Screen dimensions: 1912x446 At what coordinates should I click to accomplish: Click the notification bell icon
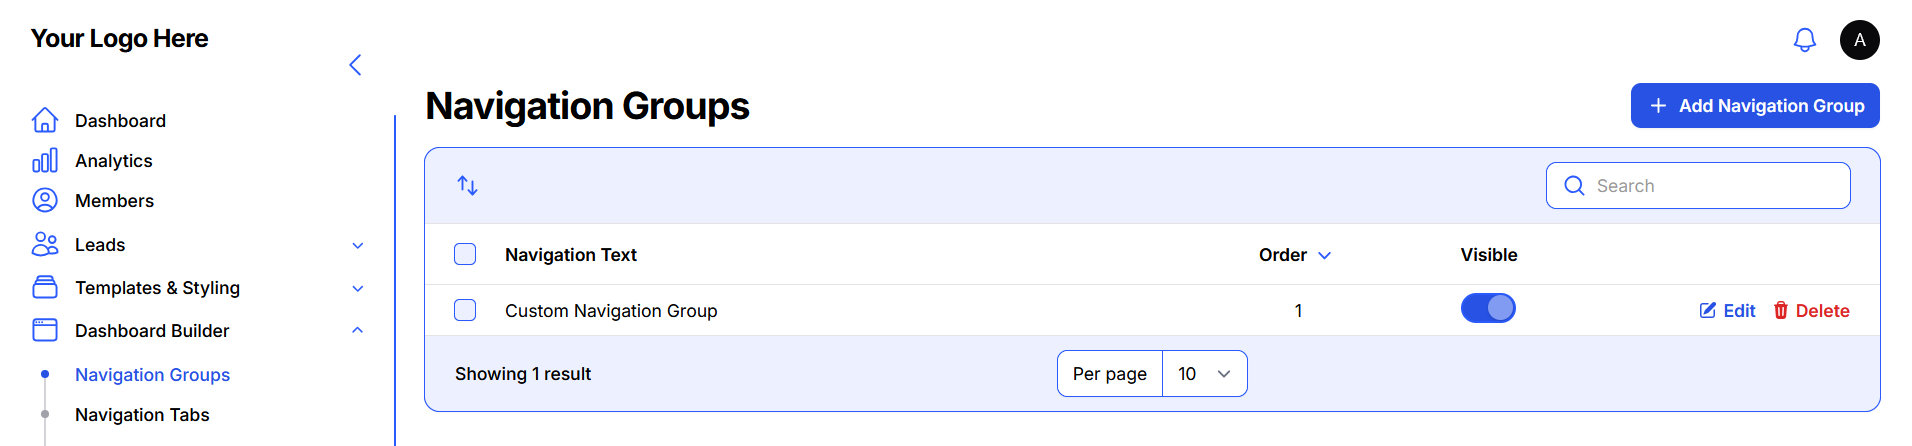(x=1804, y=40)
